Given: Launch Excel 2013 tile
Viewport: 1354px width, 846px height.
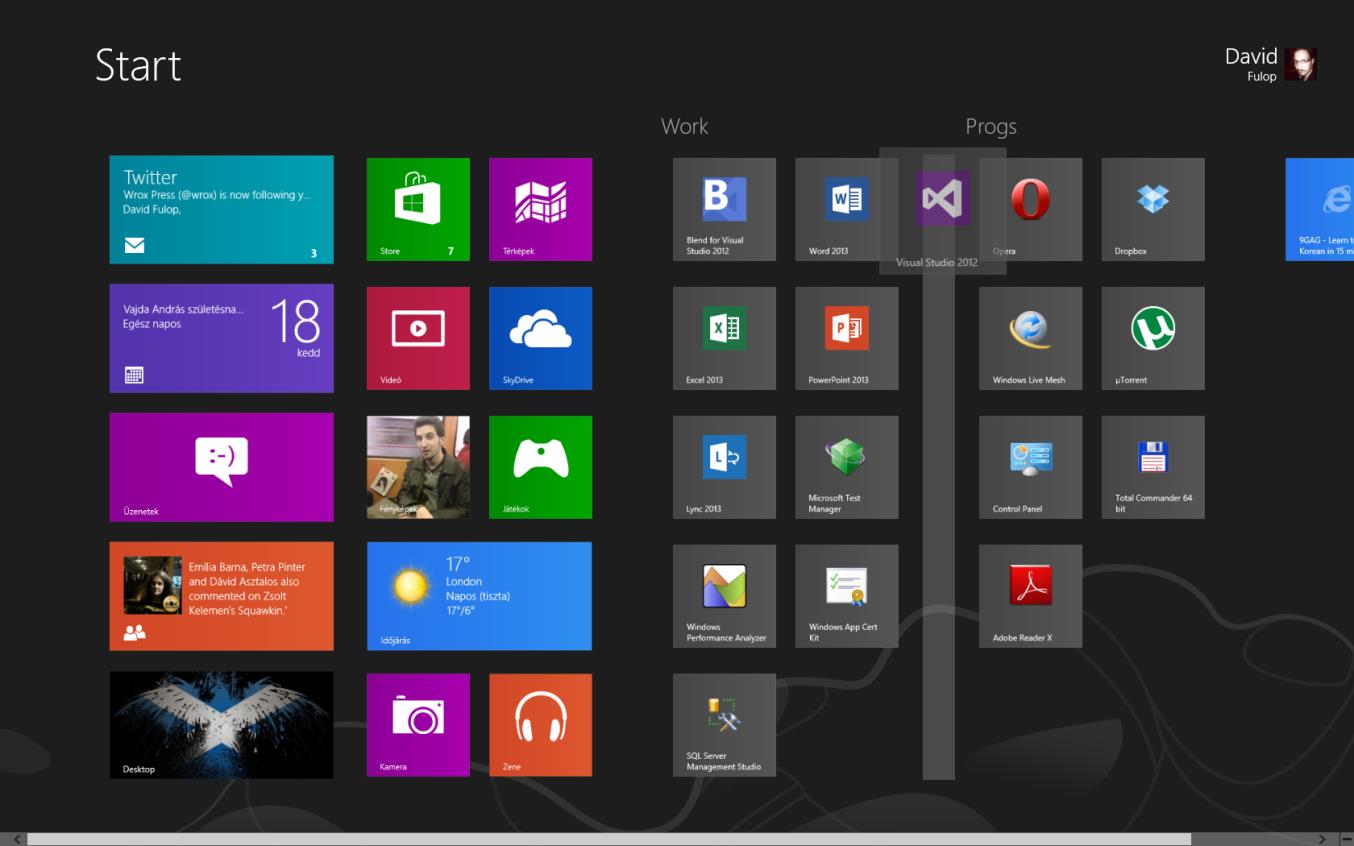Looking at the screenshot, I should pyautogui.click(x=724, y=338).
